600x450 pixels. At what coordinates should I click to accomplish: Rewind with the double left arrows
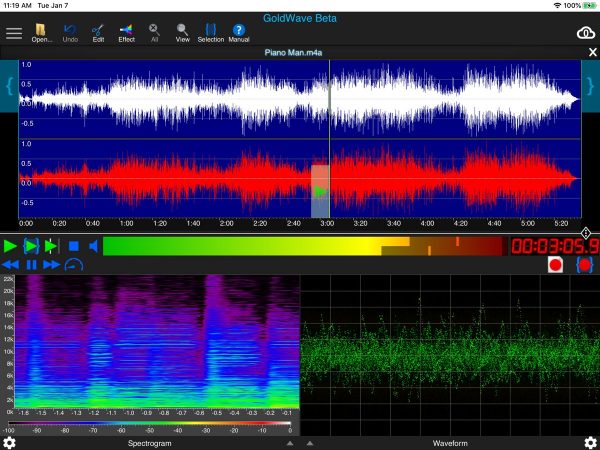coord(10,265)
